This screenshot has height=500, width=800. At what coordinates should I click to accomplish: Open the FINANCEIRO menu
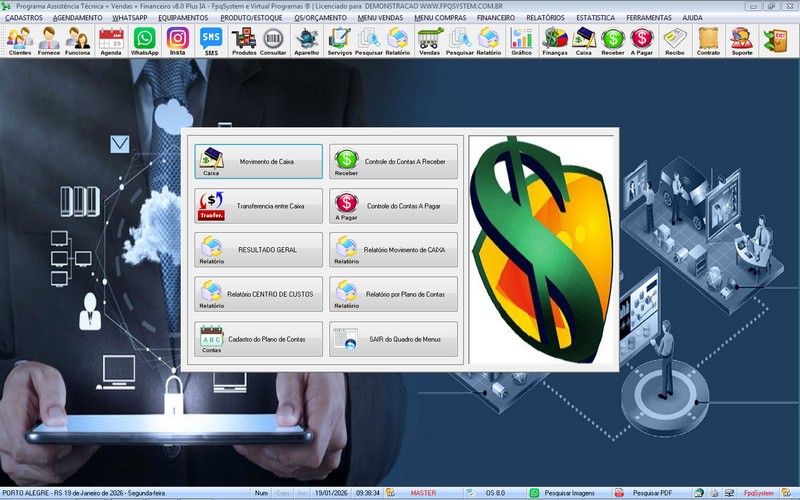(496, 18)
